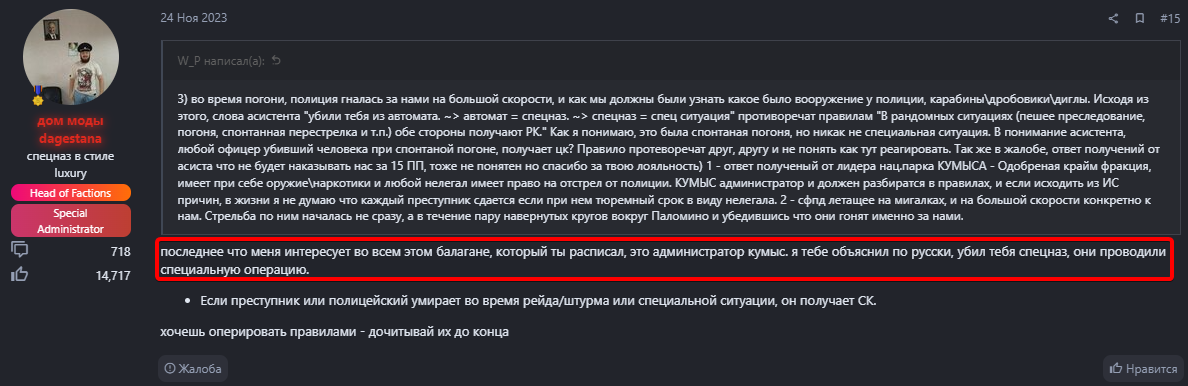Image resolution: width=1188 pixels, height=386 pixels.
Task: Click the W_P написал(а) quote attribution
Action: click(220, 61)
